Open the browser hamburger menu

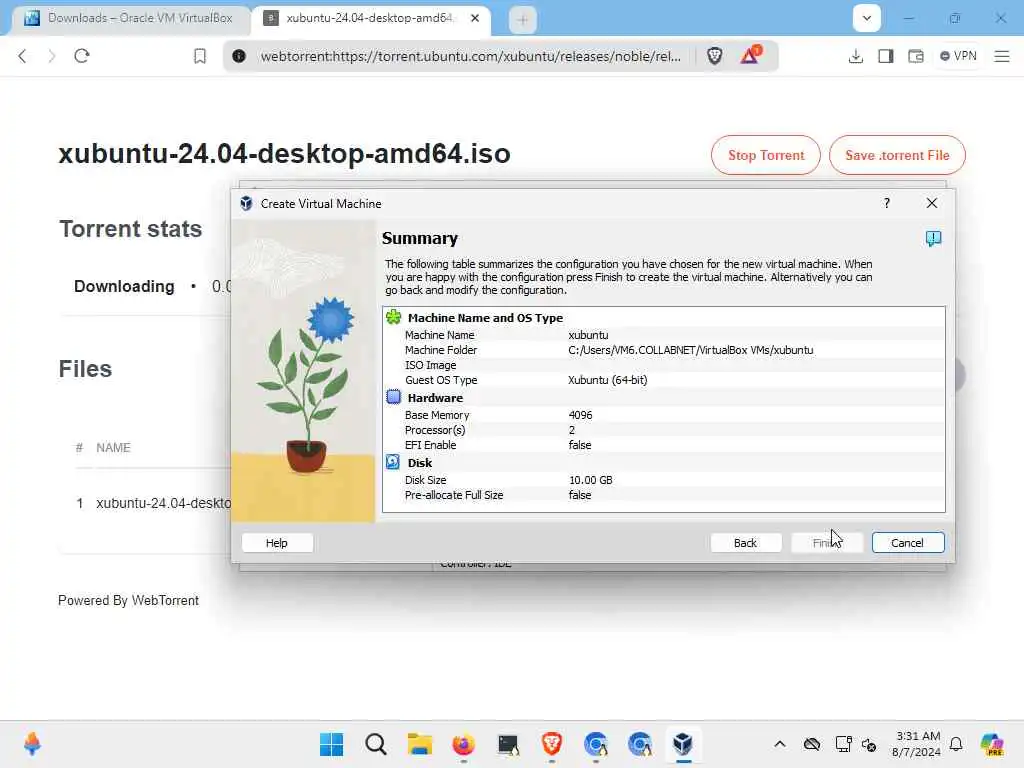pos(1002,56)
